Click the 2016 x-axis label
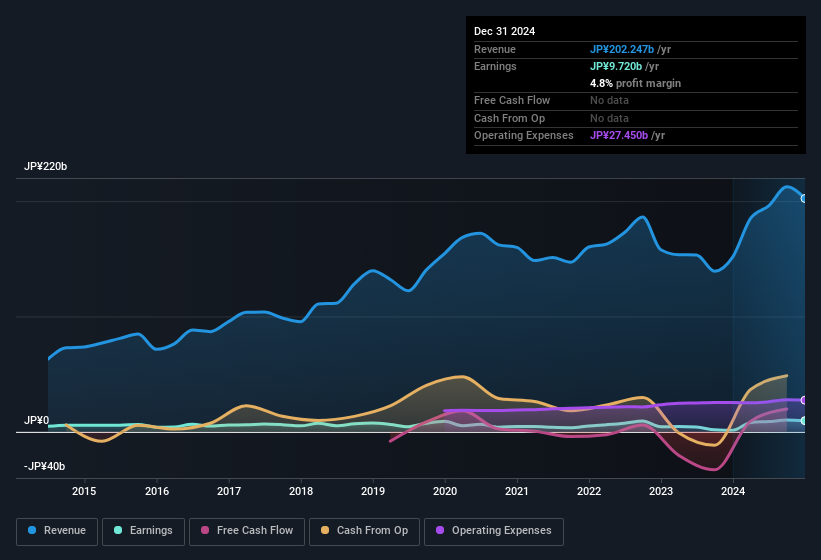 point(157,491)
